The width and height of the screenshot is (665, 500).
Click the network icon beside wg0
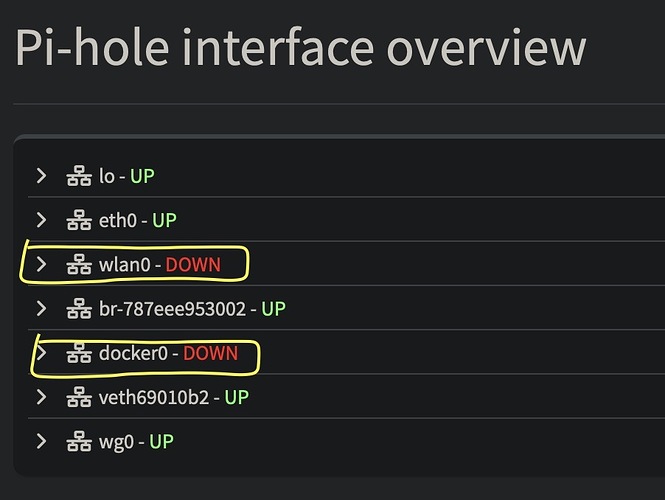coord(78,441)
